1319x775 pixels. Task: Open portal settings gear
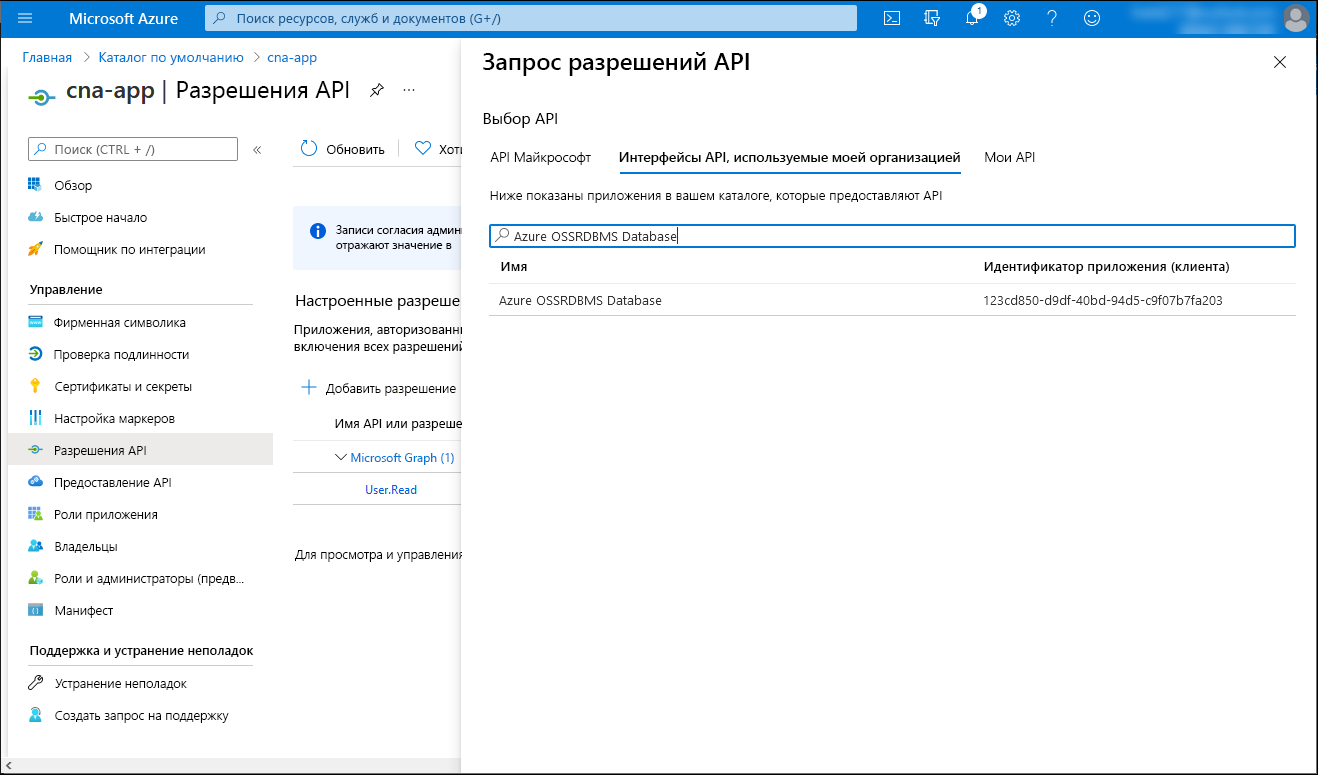(x=1012, y=18)
